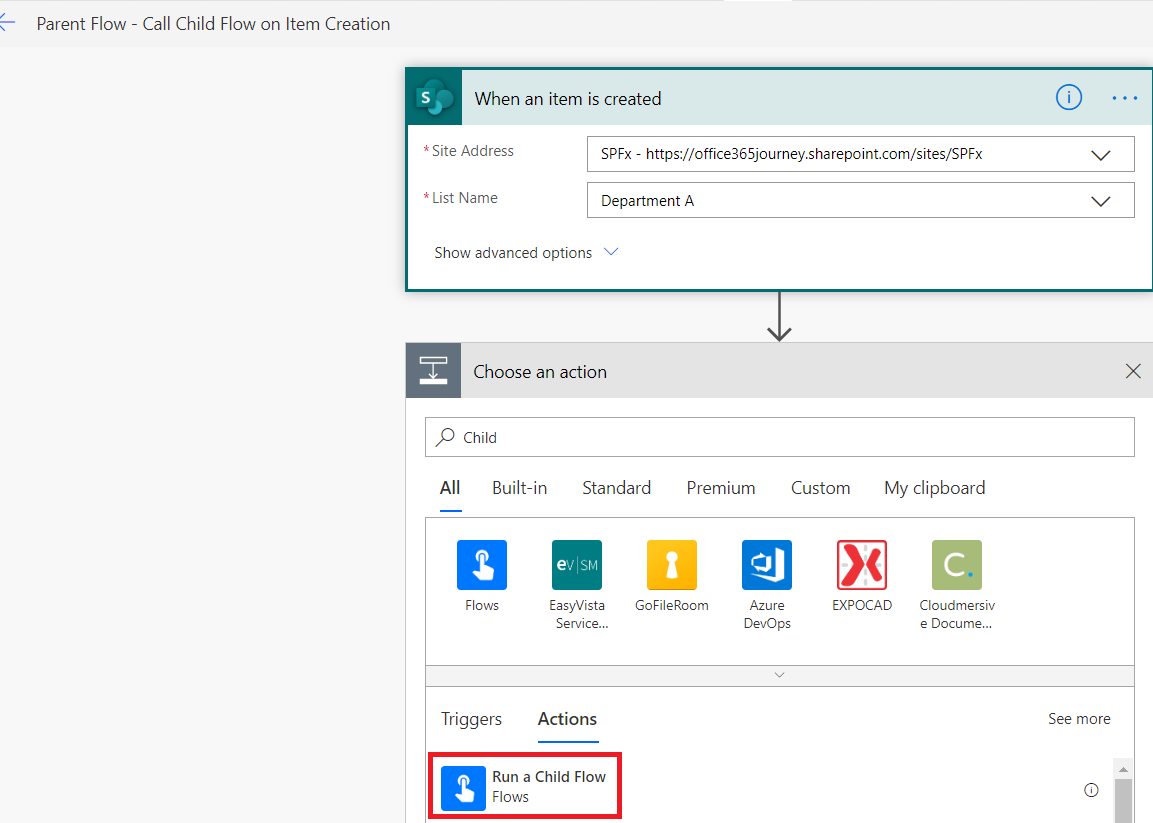
Task: Select the EasyVista Service connector icon
Action: coord(576,565)
